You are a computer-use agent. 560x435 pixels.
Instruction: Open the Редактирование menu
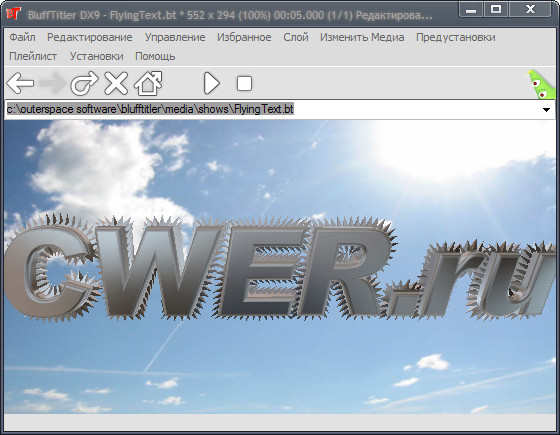click(90, 37)
